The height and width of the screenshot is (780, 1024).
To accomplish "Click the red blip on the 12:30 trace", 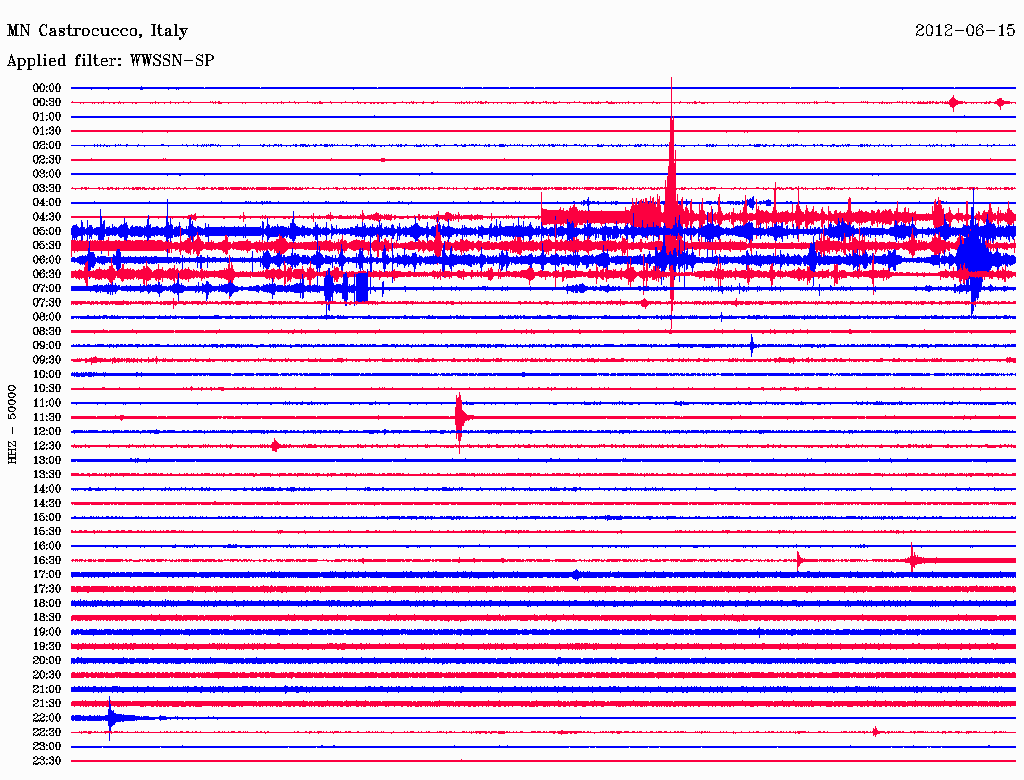I will tap(275, 446).
